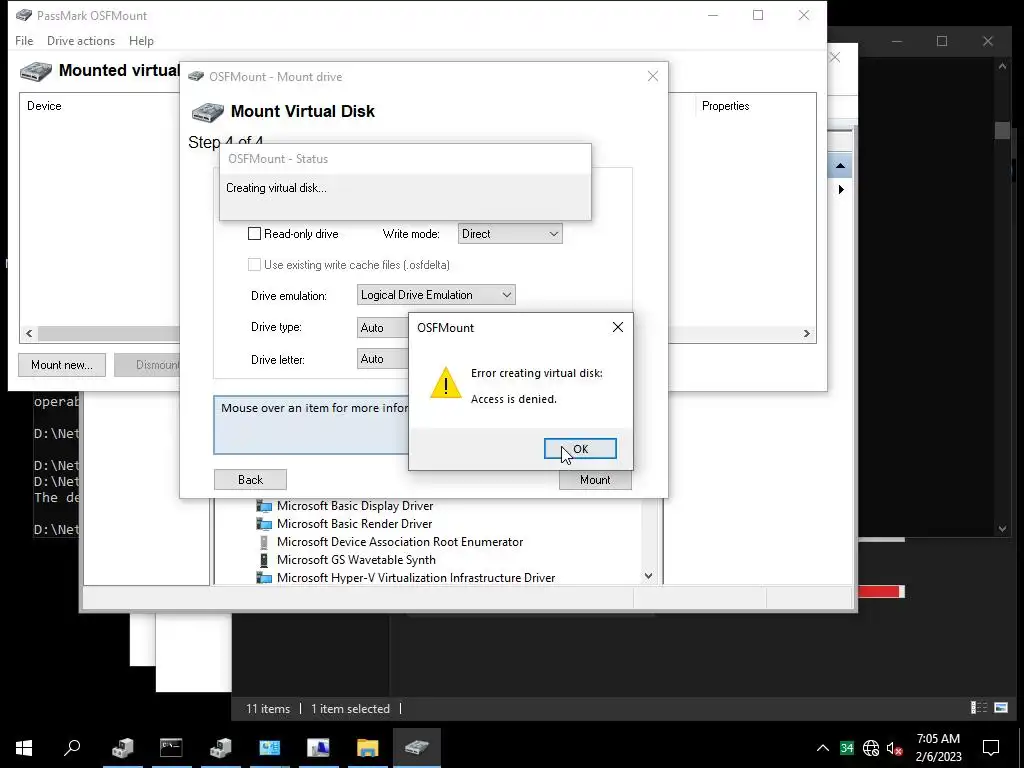The image size is (1024, 768).
Task: Click the green 34 tray icon
Action: 847,748
